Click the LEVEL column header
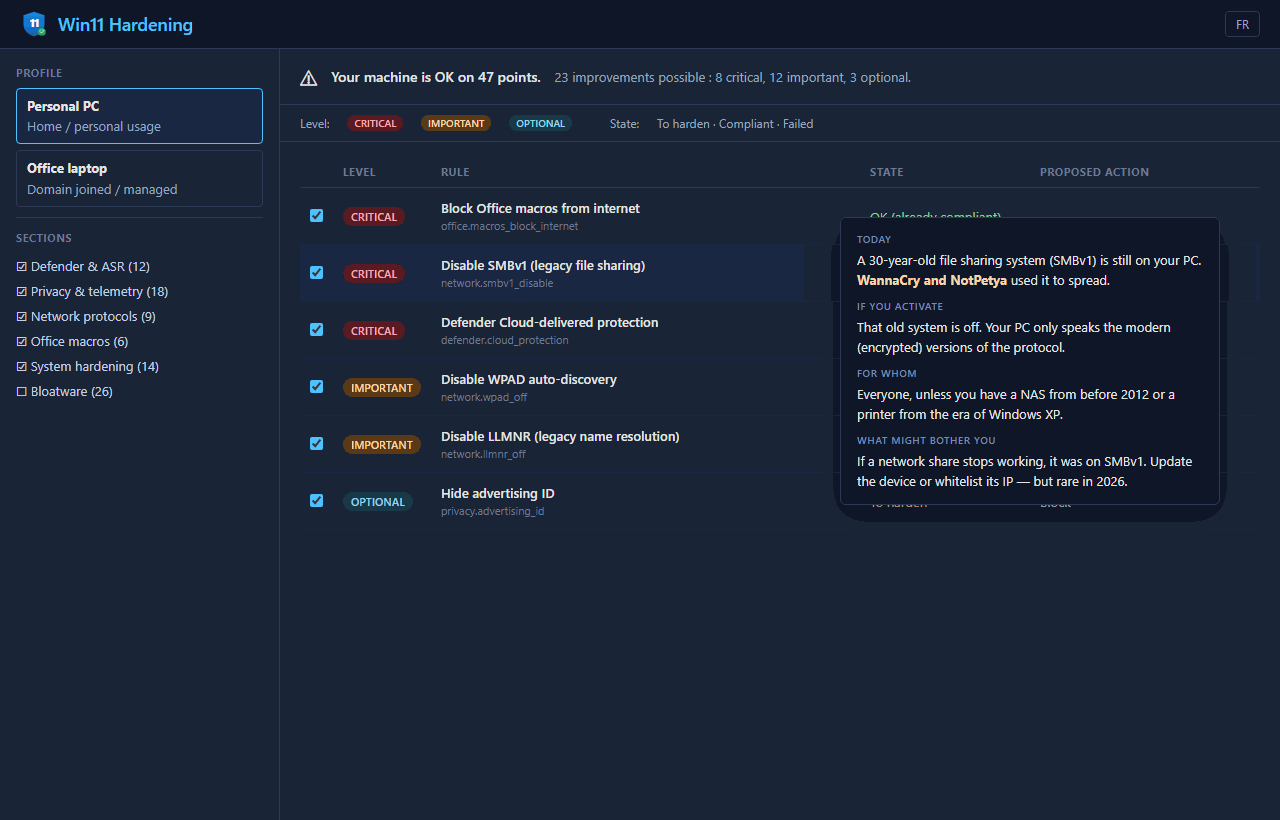This screenshot has width=1280, height=820. [359, 172]
